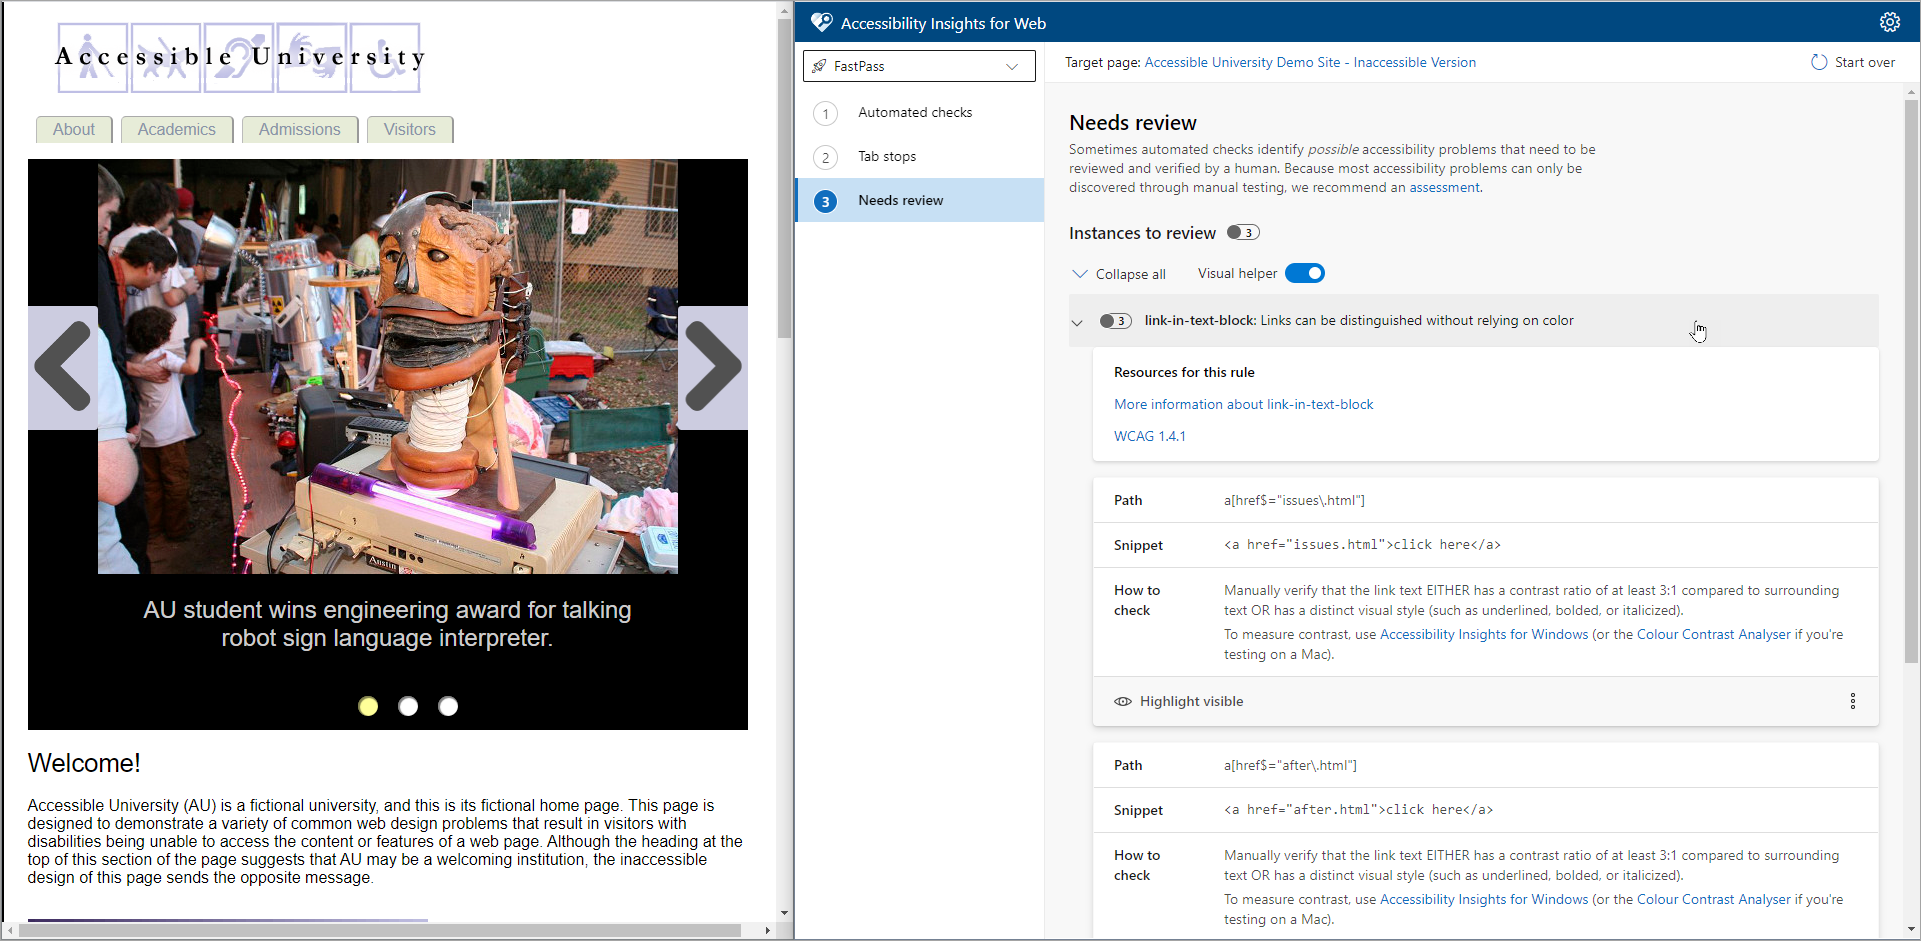Open Accessibility Insights for Windows link in first instance
The image size is (1921, 941).
(x=1483, y=634)
